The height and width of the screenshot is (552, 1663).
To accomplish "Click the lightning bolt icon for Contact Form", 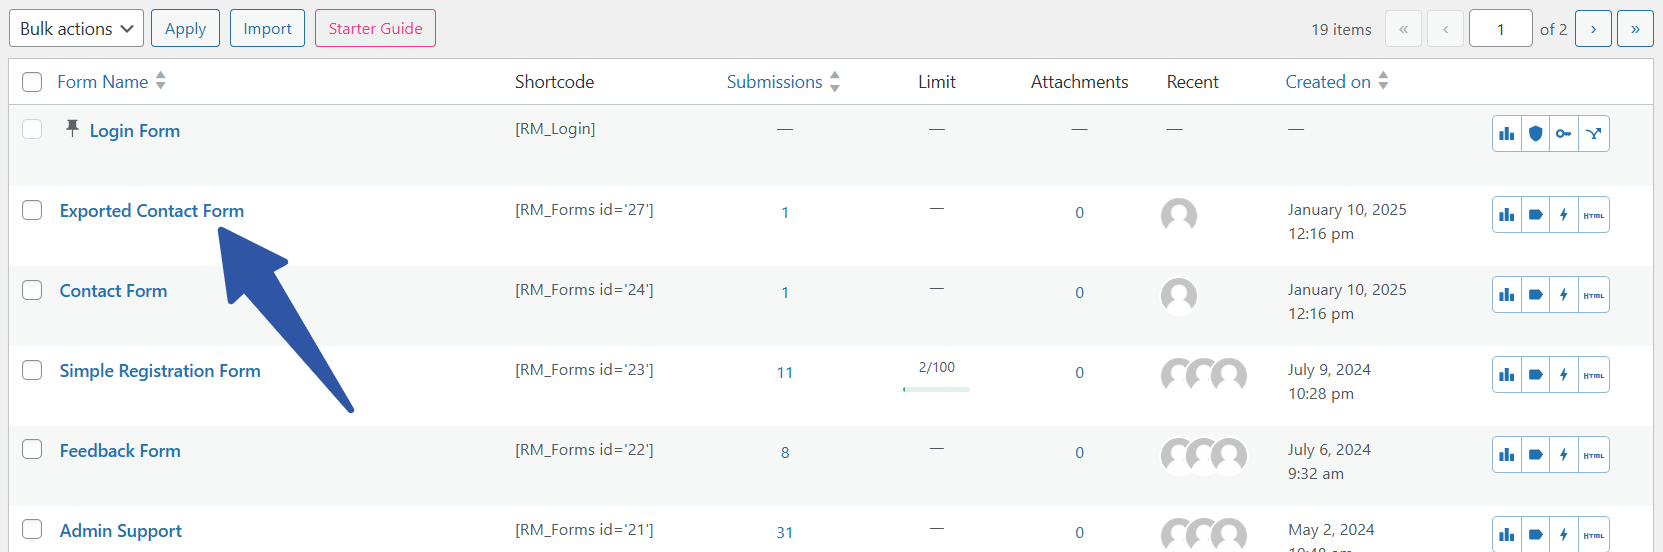I will tap(1564, 295).
